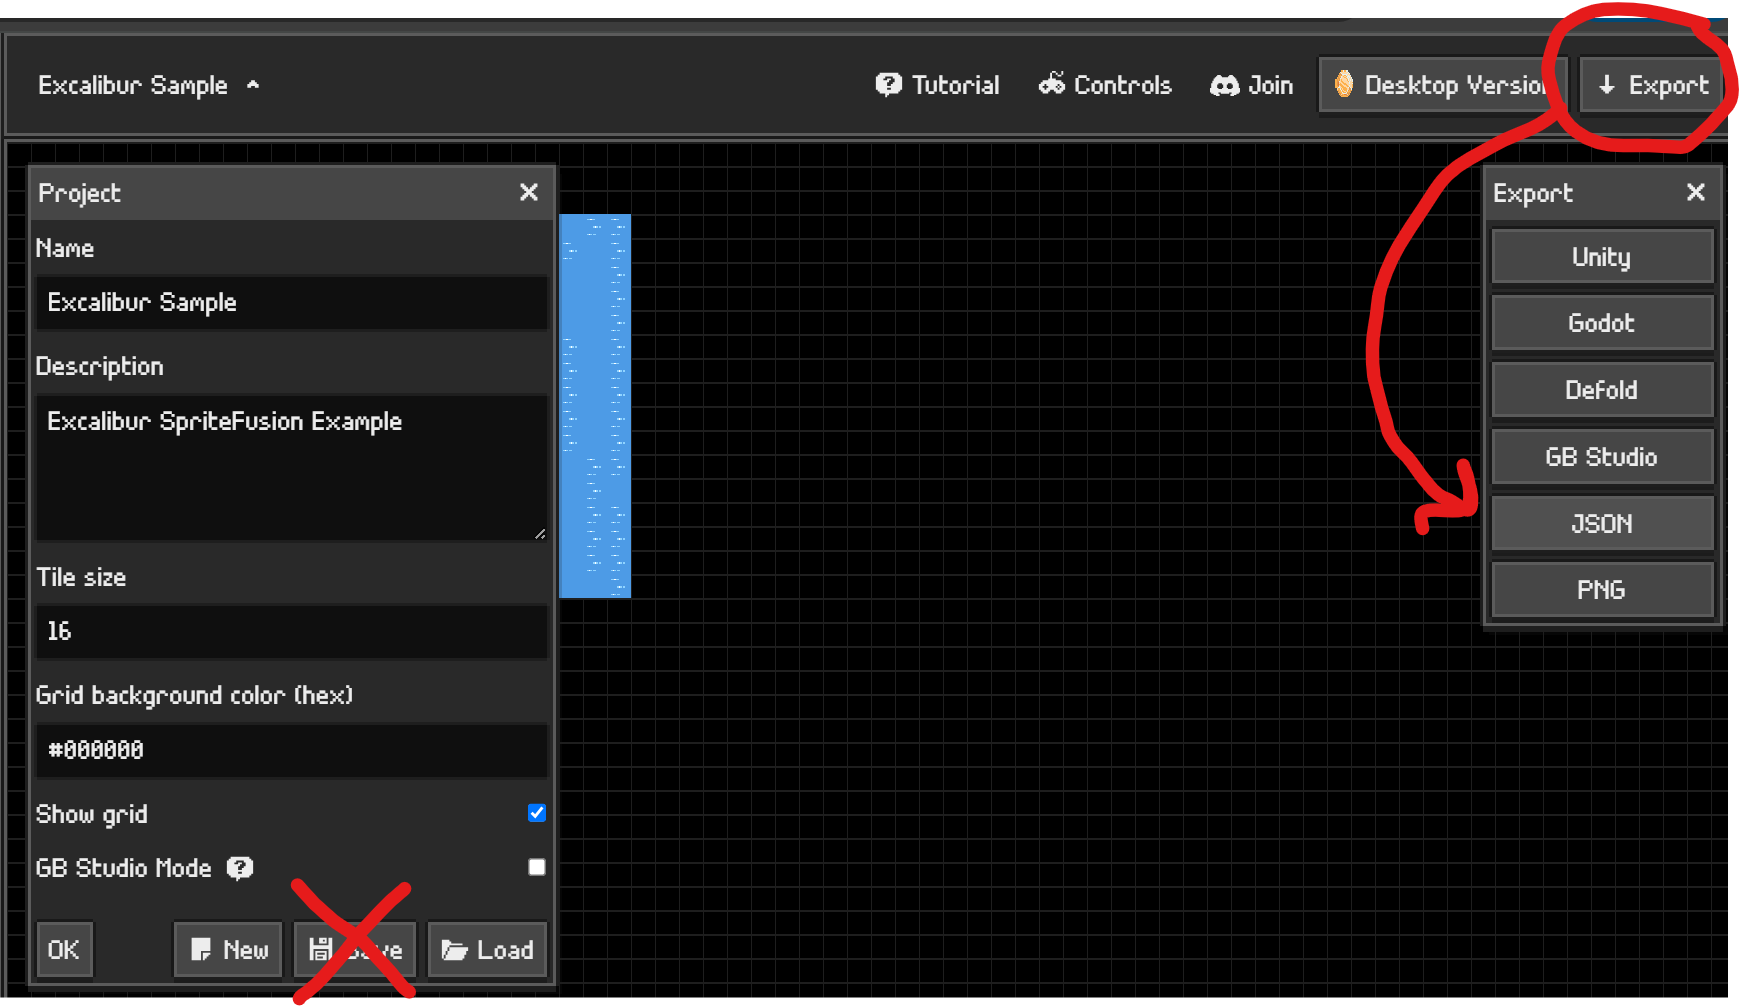Click the Grid background color hex field

coord(291,750)
